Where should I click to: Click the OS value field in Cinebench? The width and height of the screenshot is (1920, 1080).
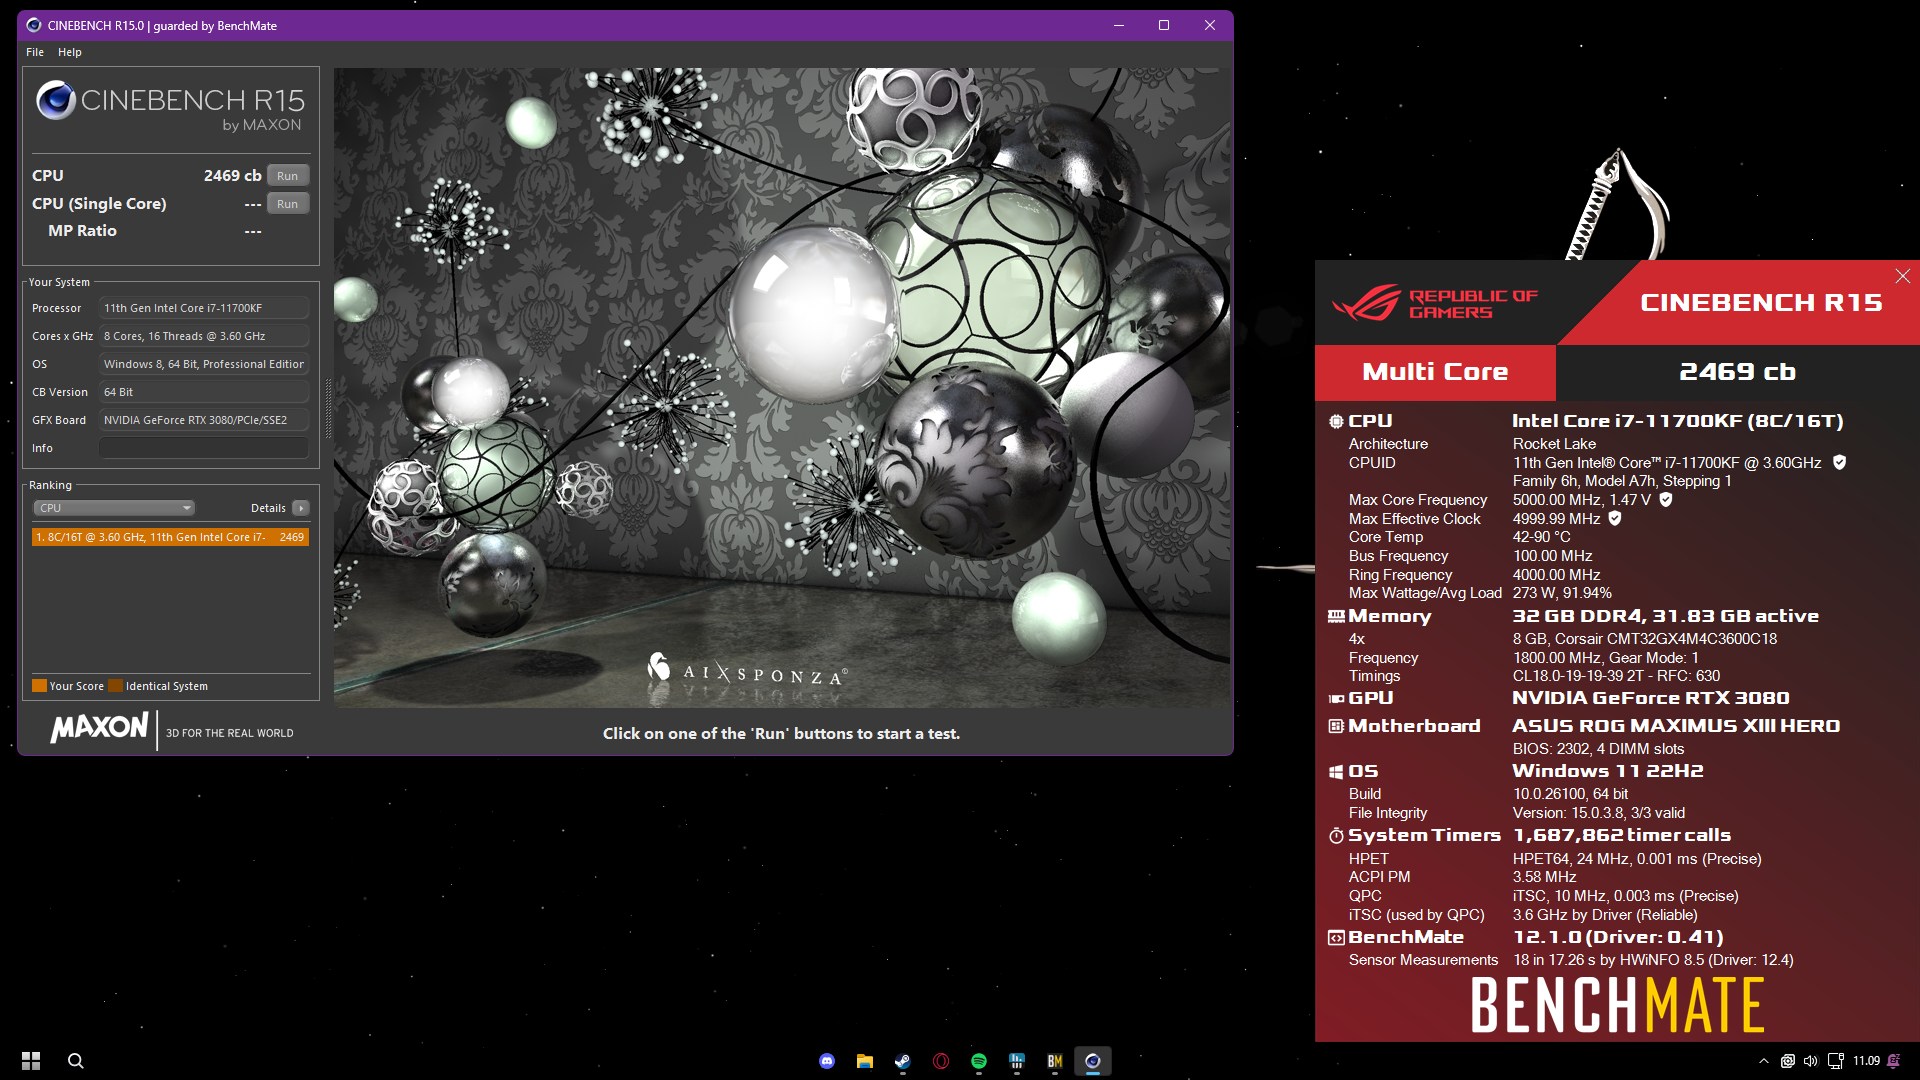[x=203, y=364]
